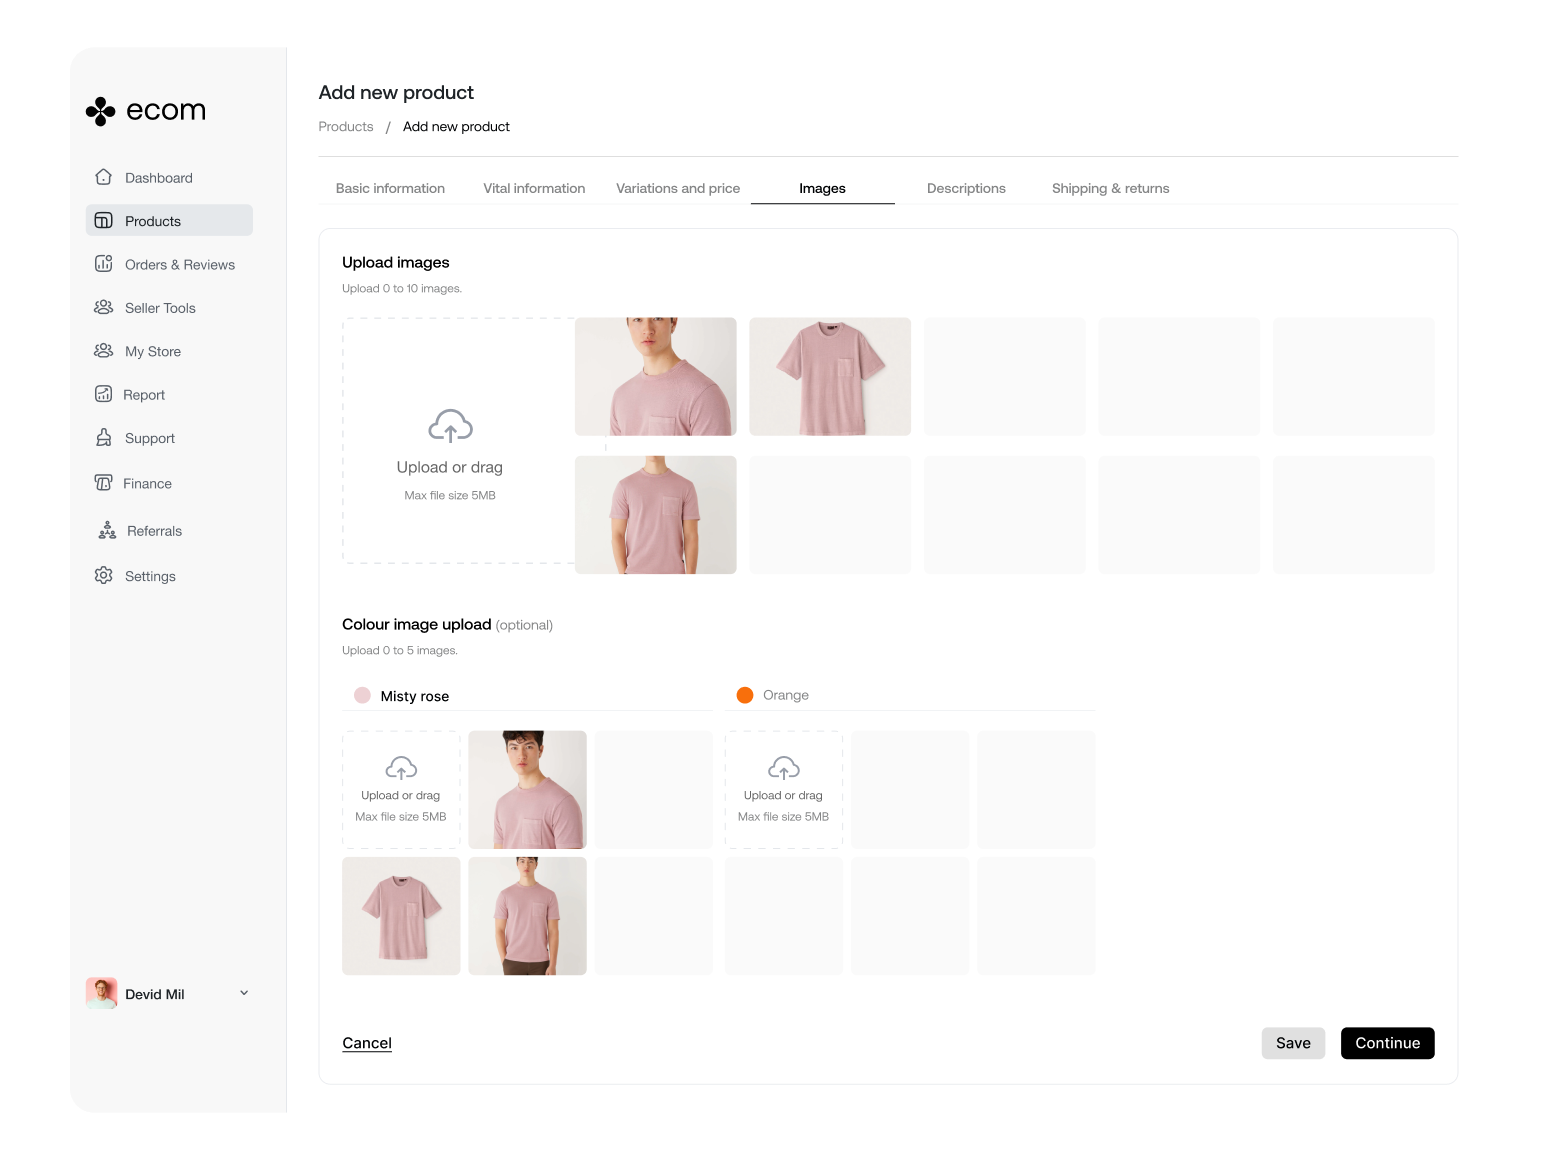1560x1160 pixels.
Task: Select the Misty rose colour swatch
Action: (x=362, y=695)
